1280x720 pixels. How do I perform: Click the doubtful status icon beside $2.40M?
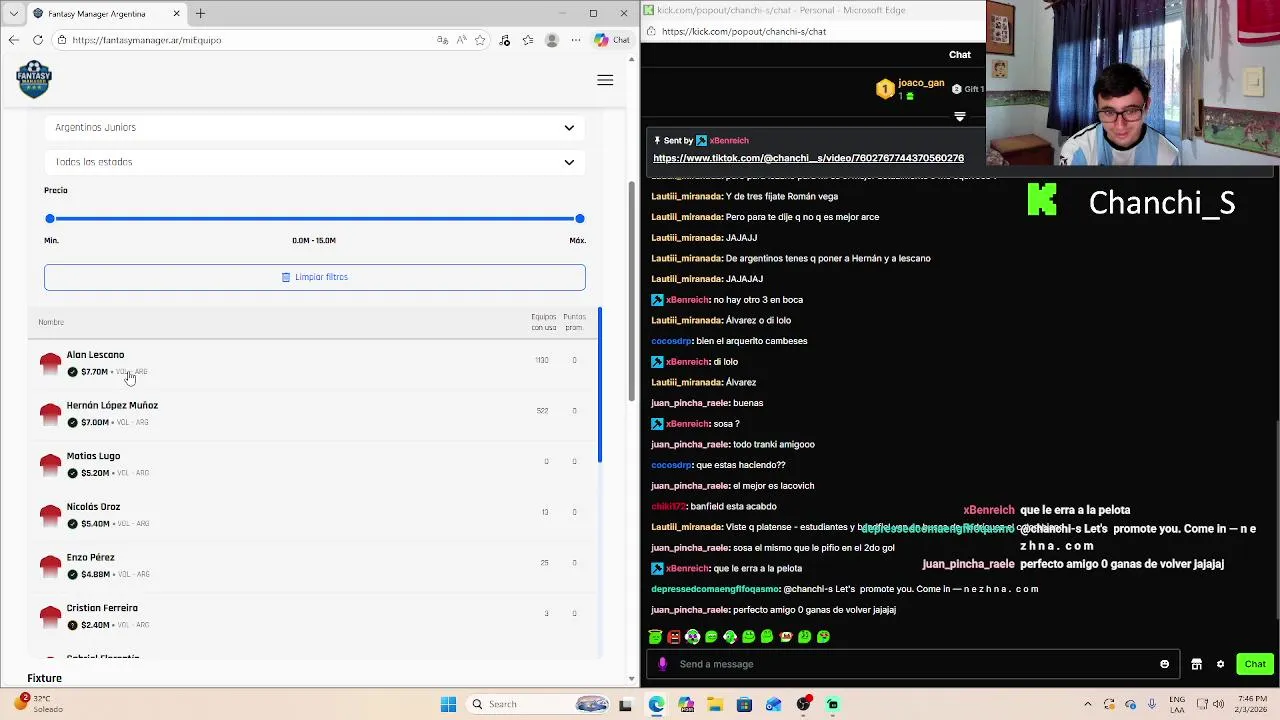pos(72,625)
